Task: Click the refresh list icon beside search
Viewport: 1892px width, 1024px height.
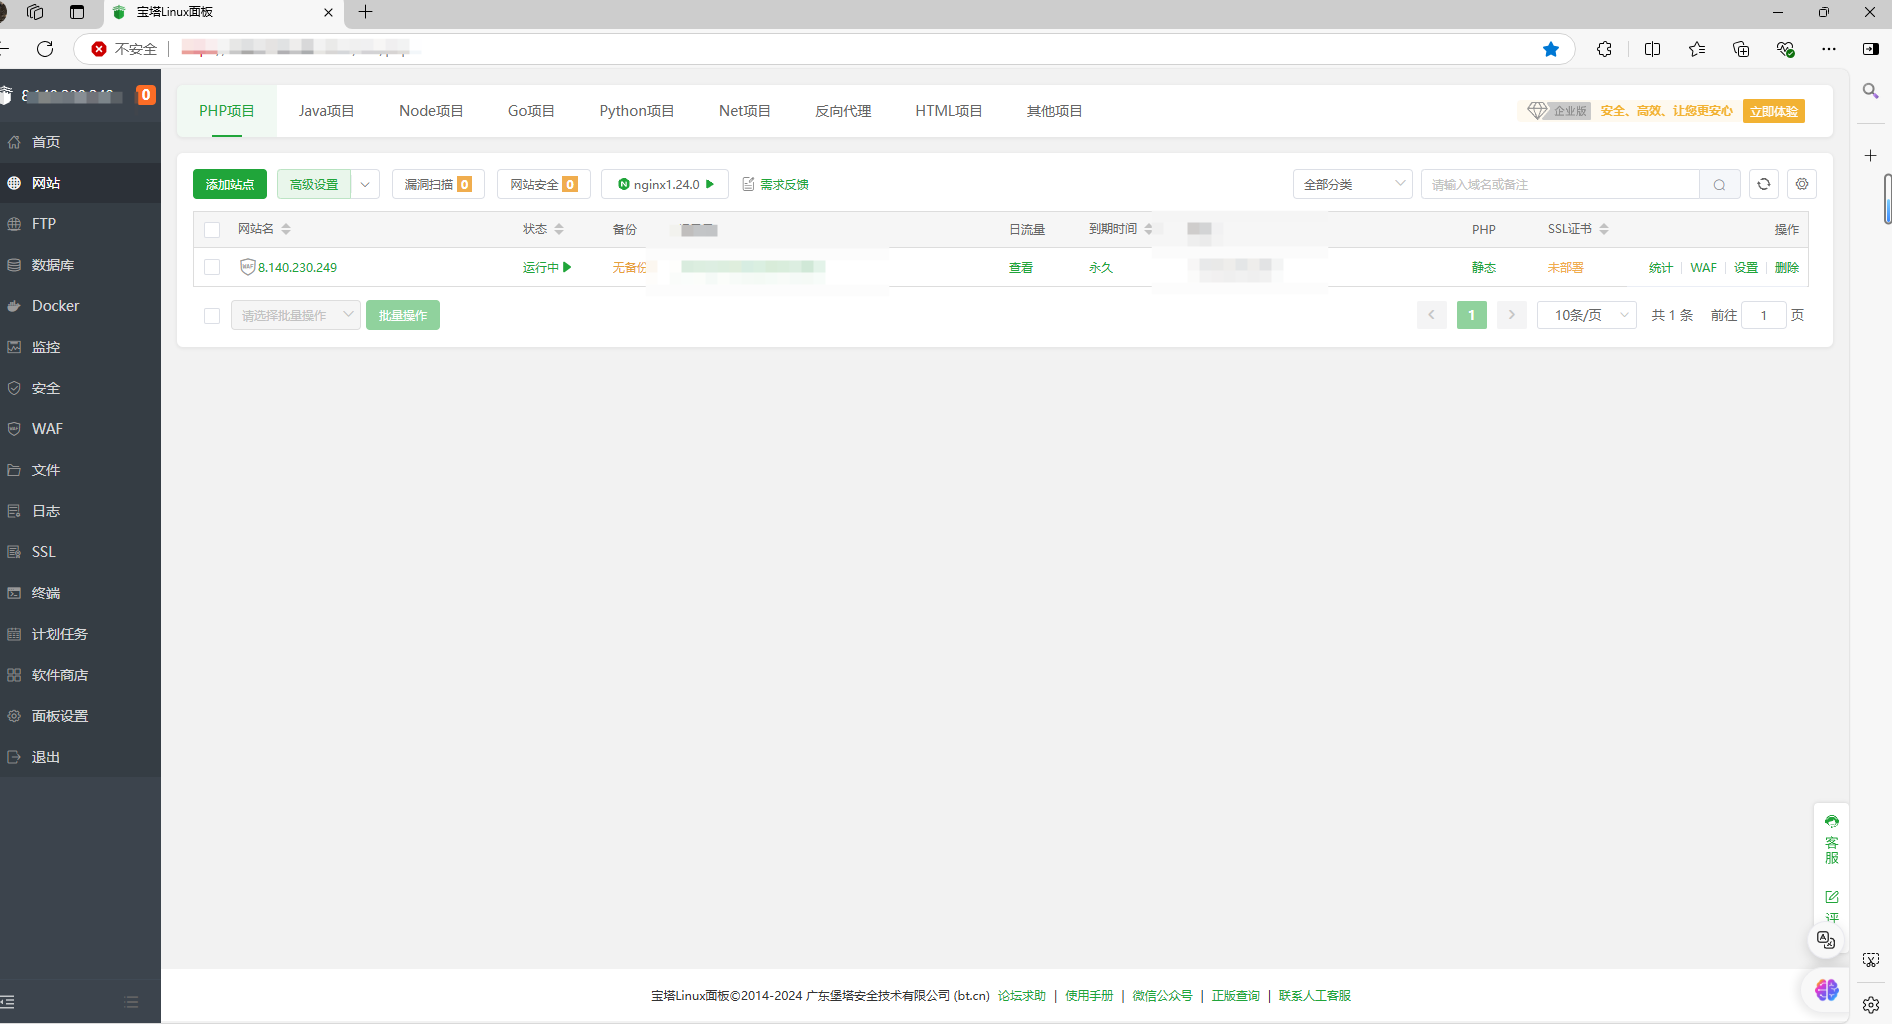Action: pyautogui.click(x=1764, y=184)
